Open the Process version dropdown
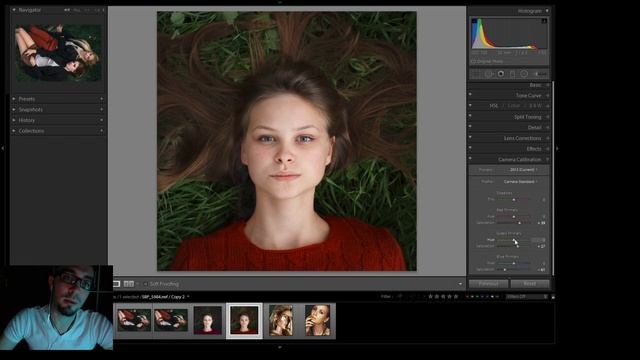 (523, 169)
